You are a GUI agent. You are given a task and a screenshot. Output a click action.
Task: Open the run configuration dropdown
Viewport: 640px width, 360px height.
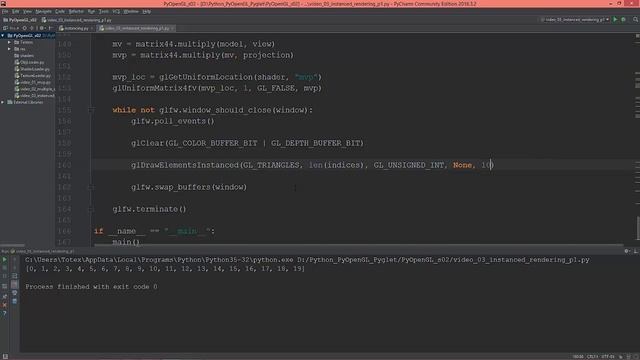click(x=575, y=20)
